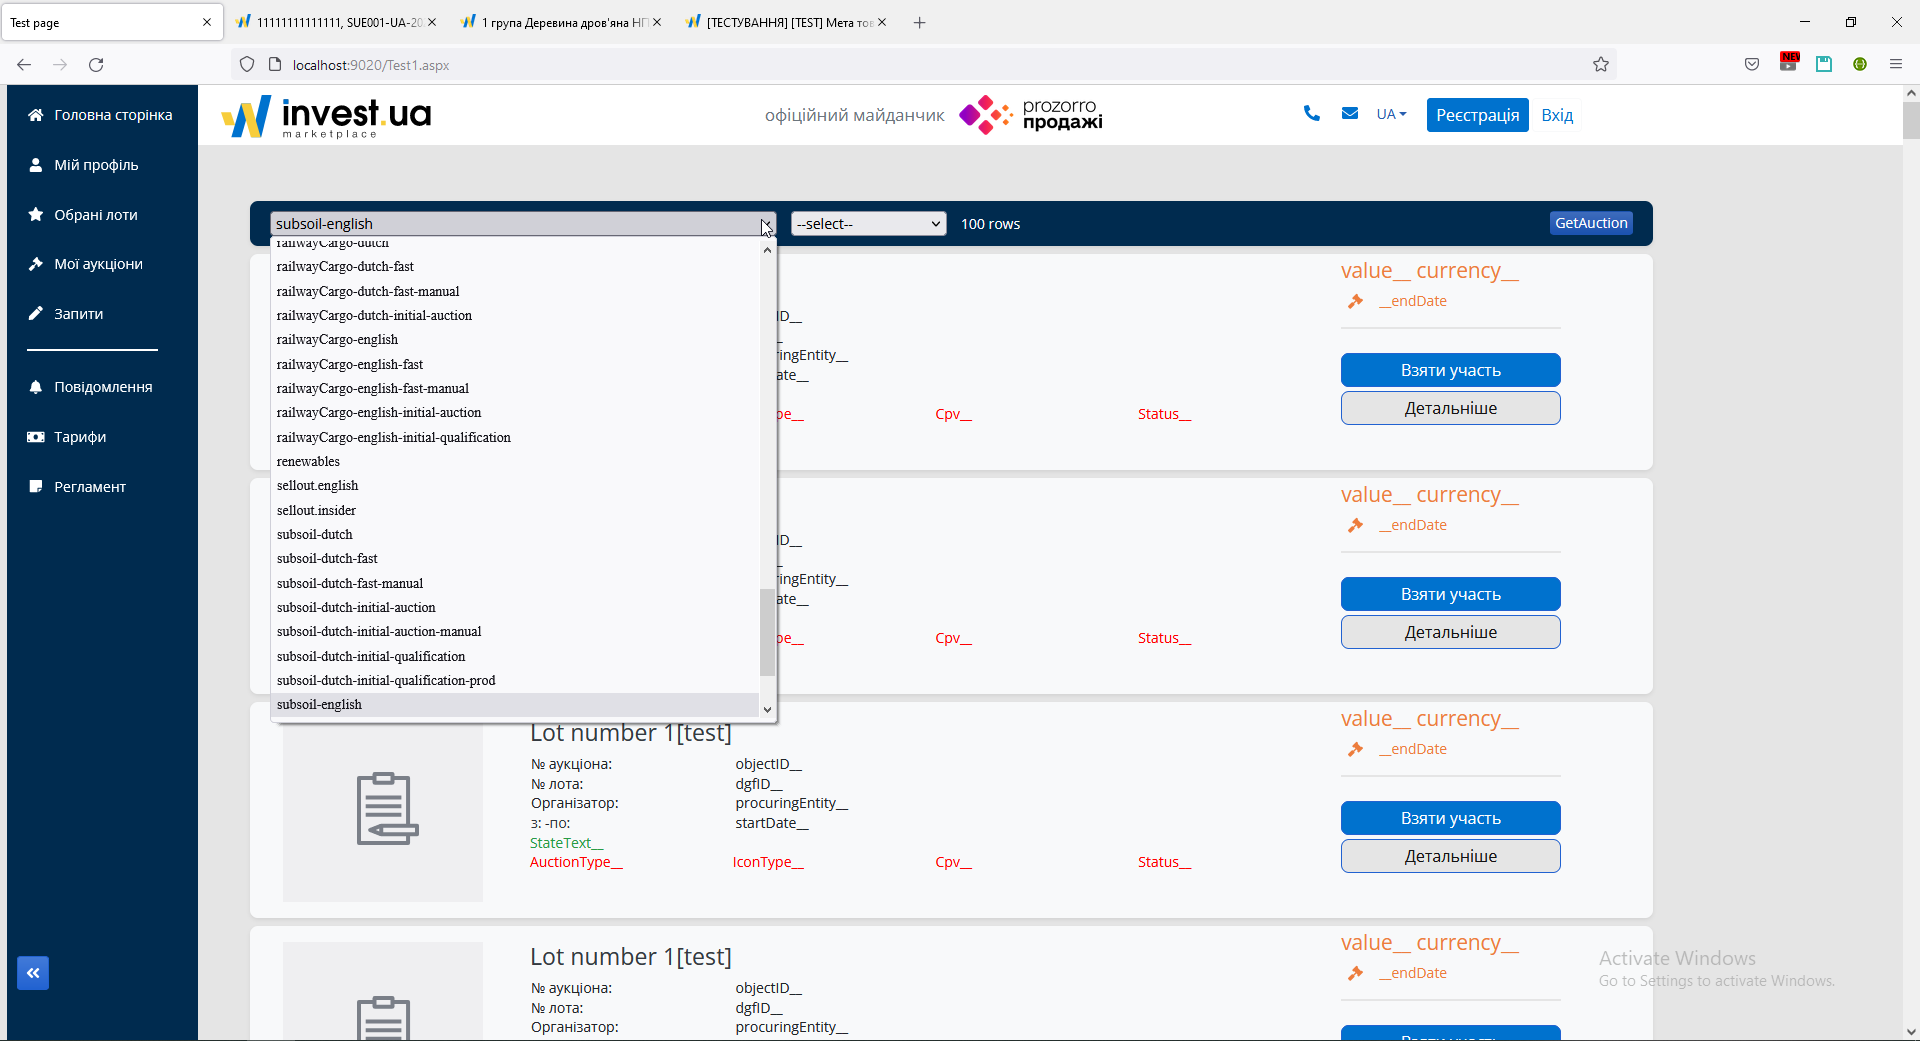Click Взяти участь in the third lot
Image resolution: width=1920 pixels, height=1041 pixels.
1451,818
